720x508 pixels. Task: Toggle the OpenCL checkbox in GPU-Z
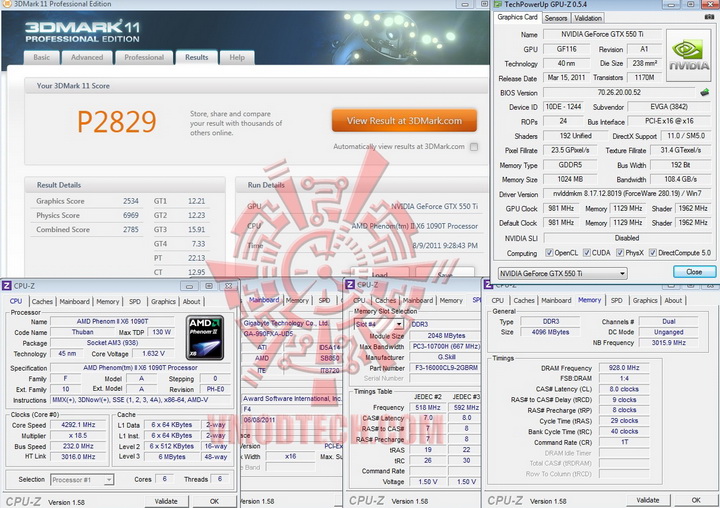(549, 253)
